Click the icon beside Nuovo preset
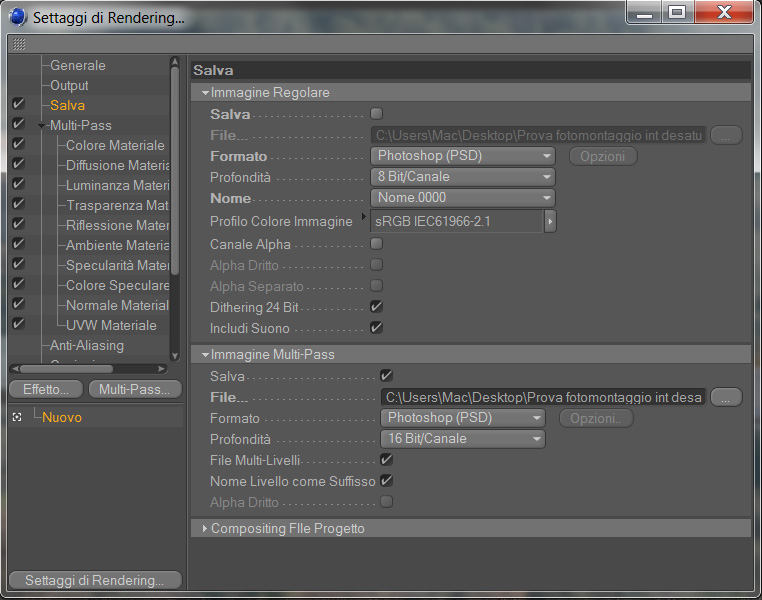Screen dimensions: 762x600 17,417
